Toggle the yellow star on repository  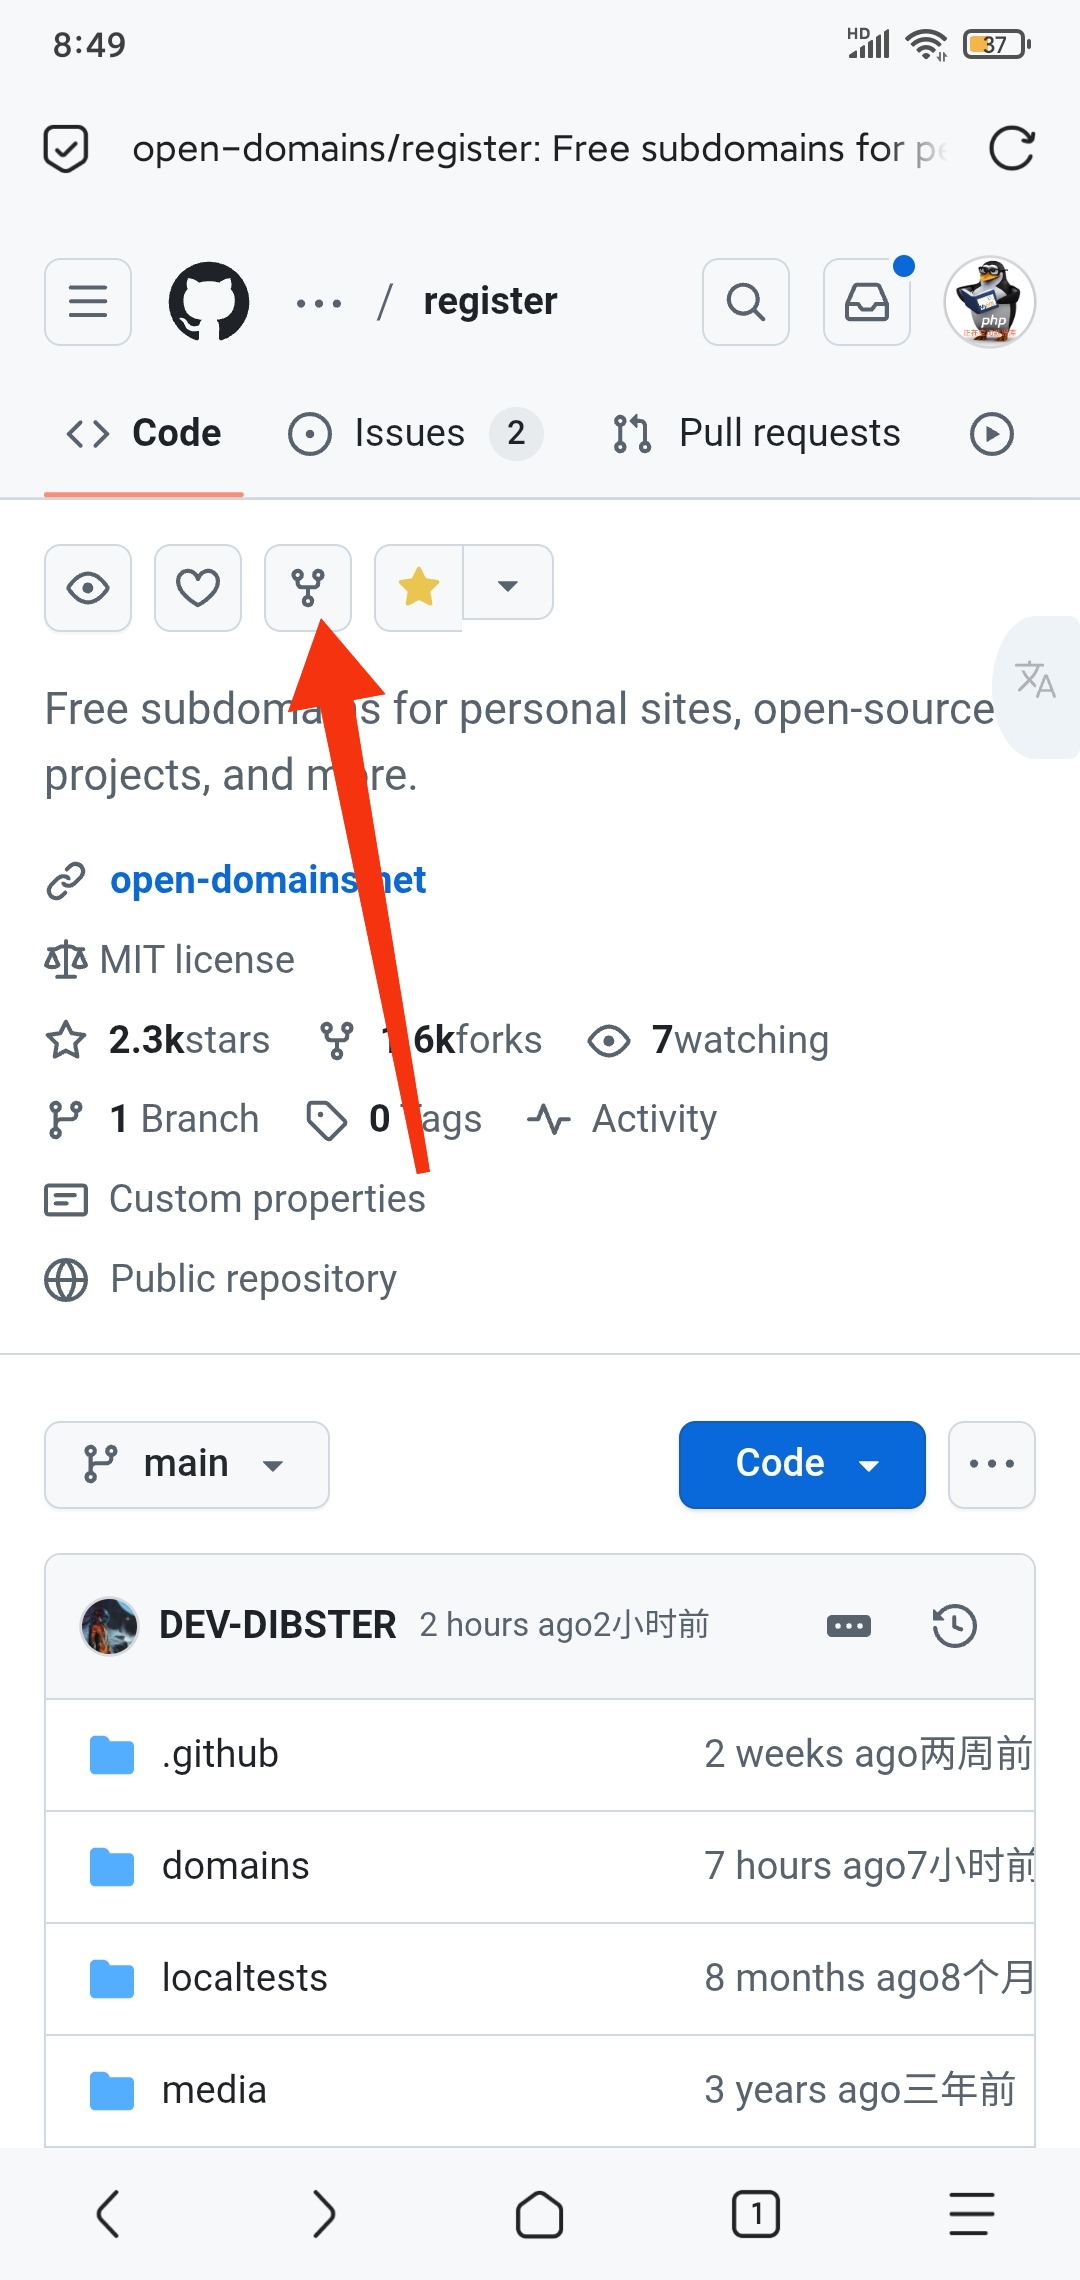point(419,587)
